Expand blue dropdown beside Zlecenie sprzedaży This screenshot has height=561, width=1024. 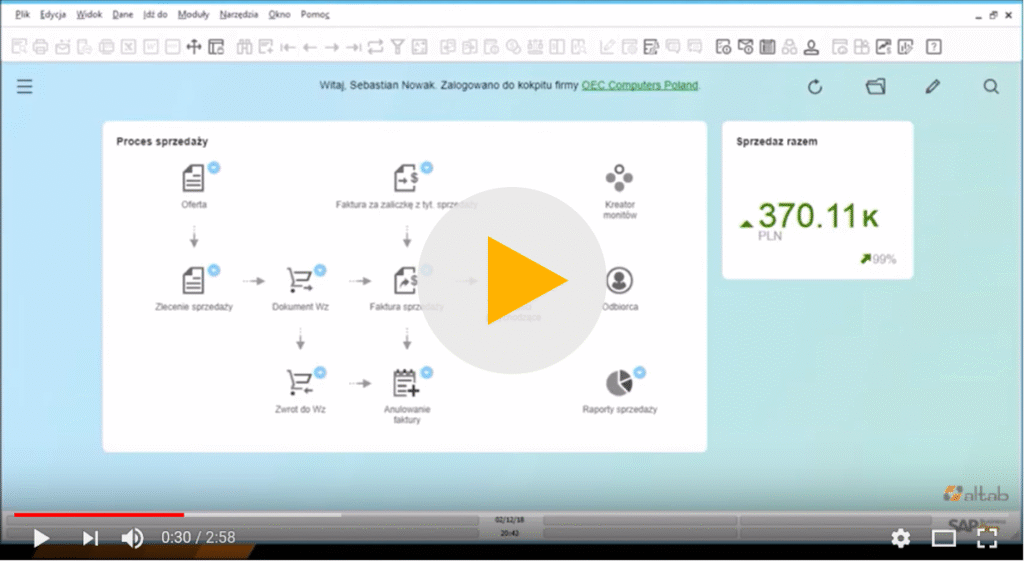214,270
